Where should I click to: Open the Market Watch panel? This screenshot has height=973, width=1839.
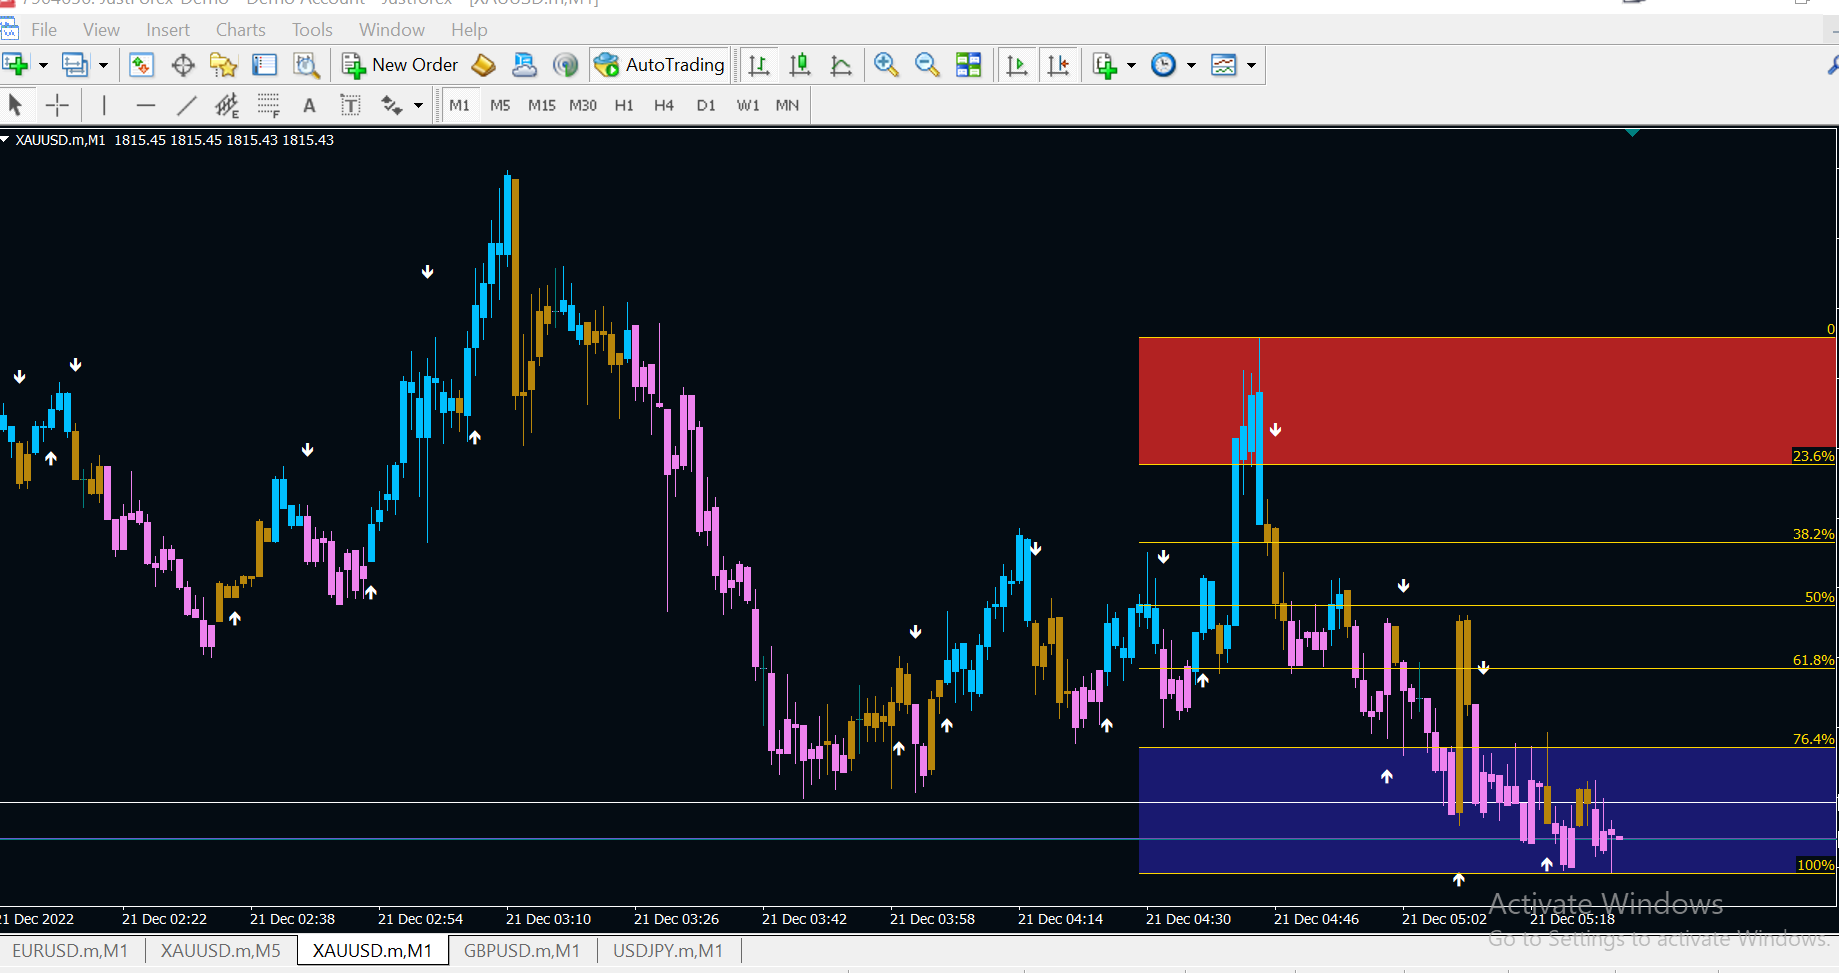pos(141,66)
